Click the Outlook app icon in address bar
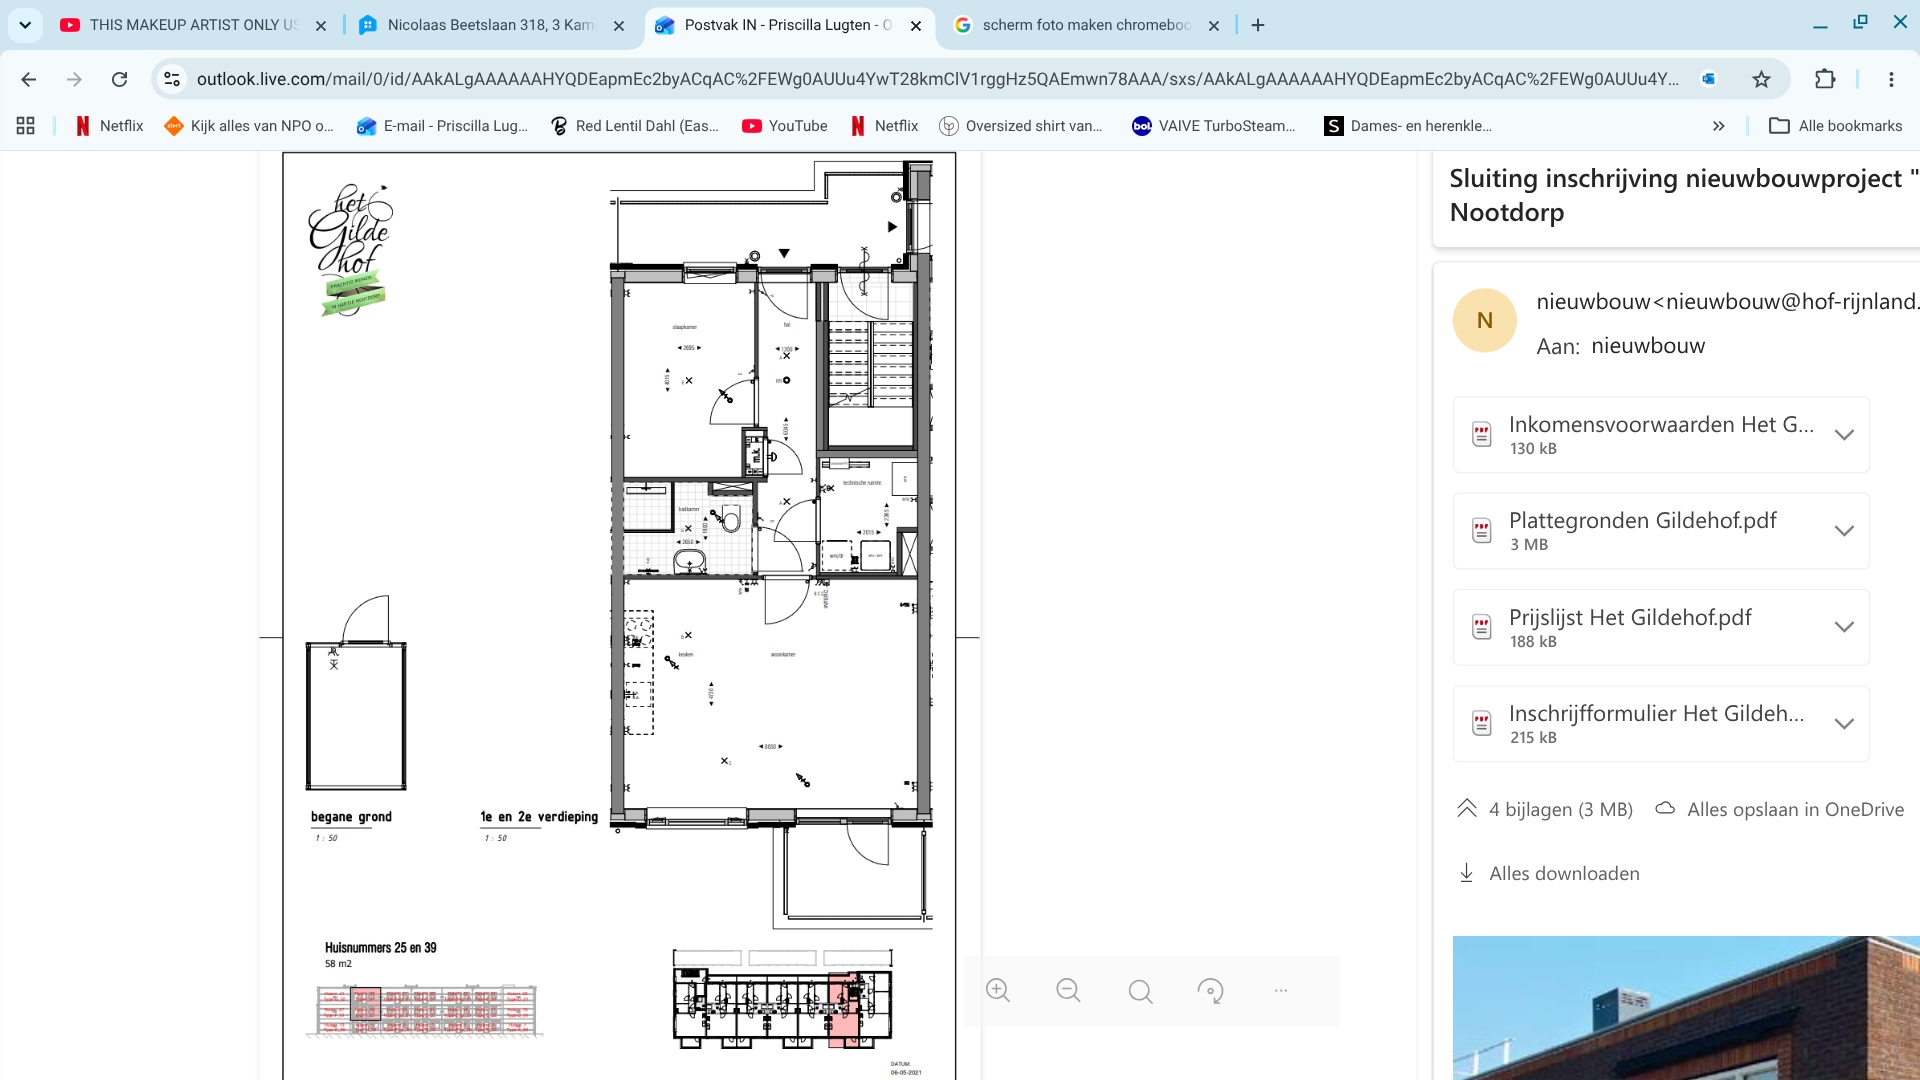1920x1080 pixels. click(1709, 79)
